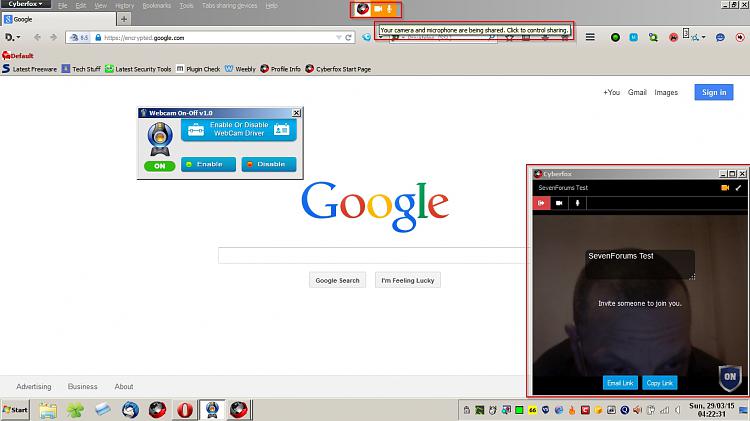750x421 pixels.
Task: Click the I'm Feeling Lucky button
Action: (x=408, y=280)
